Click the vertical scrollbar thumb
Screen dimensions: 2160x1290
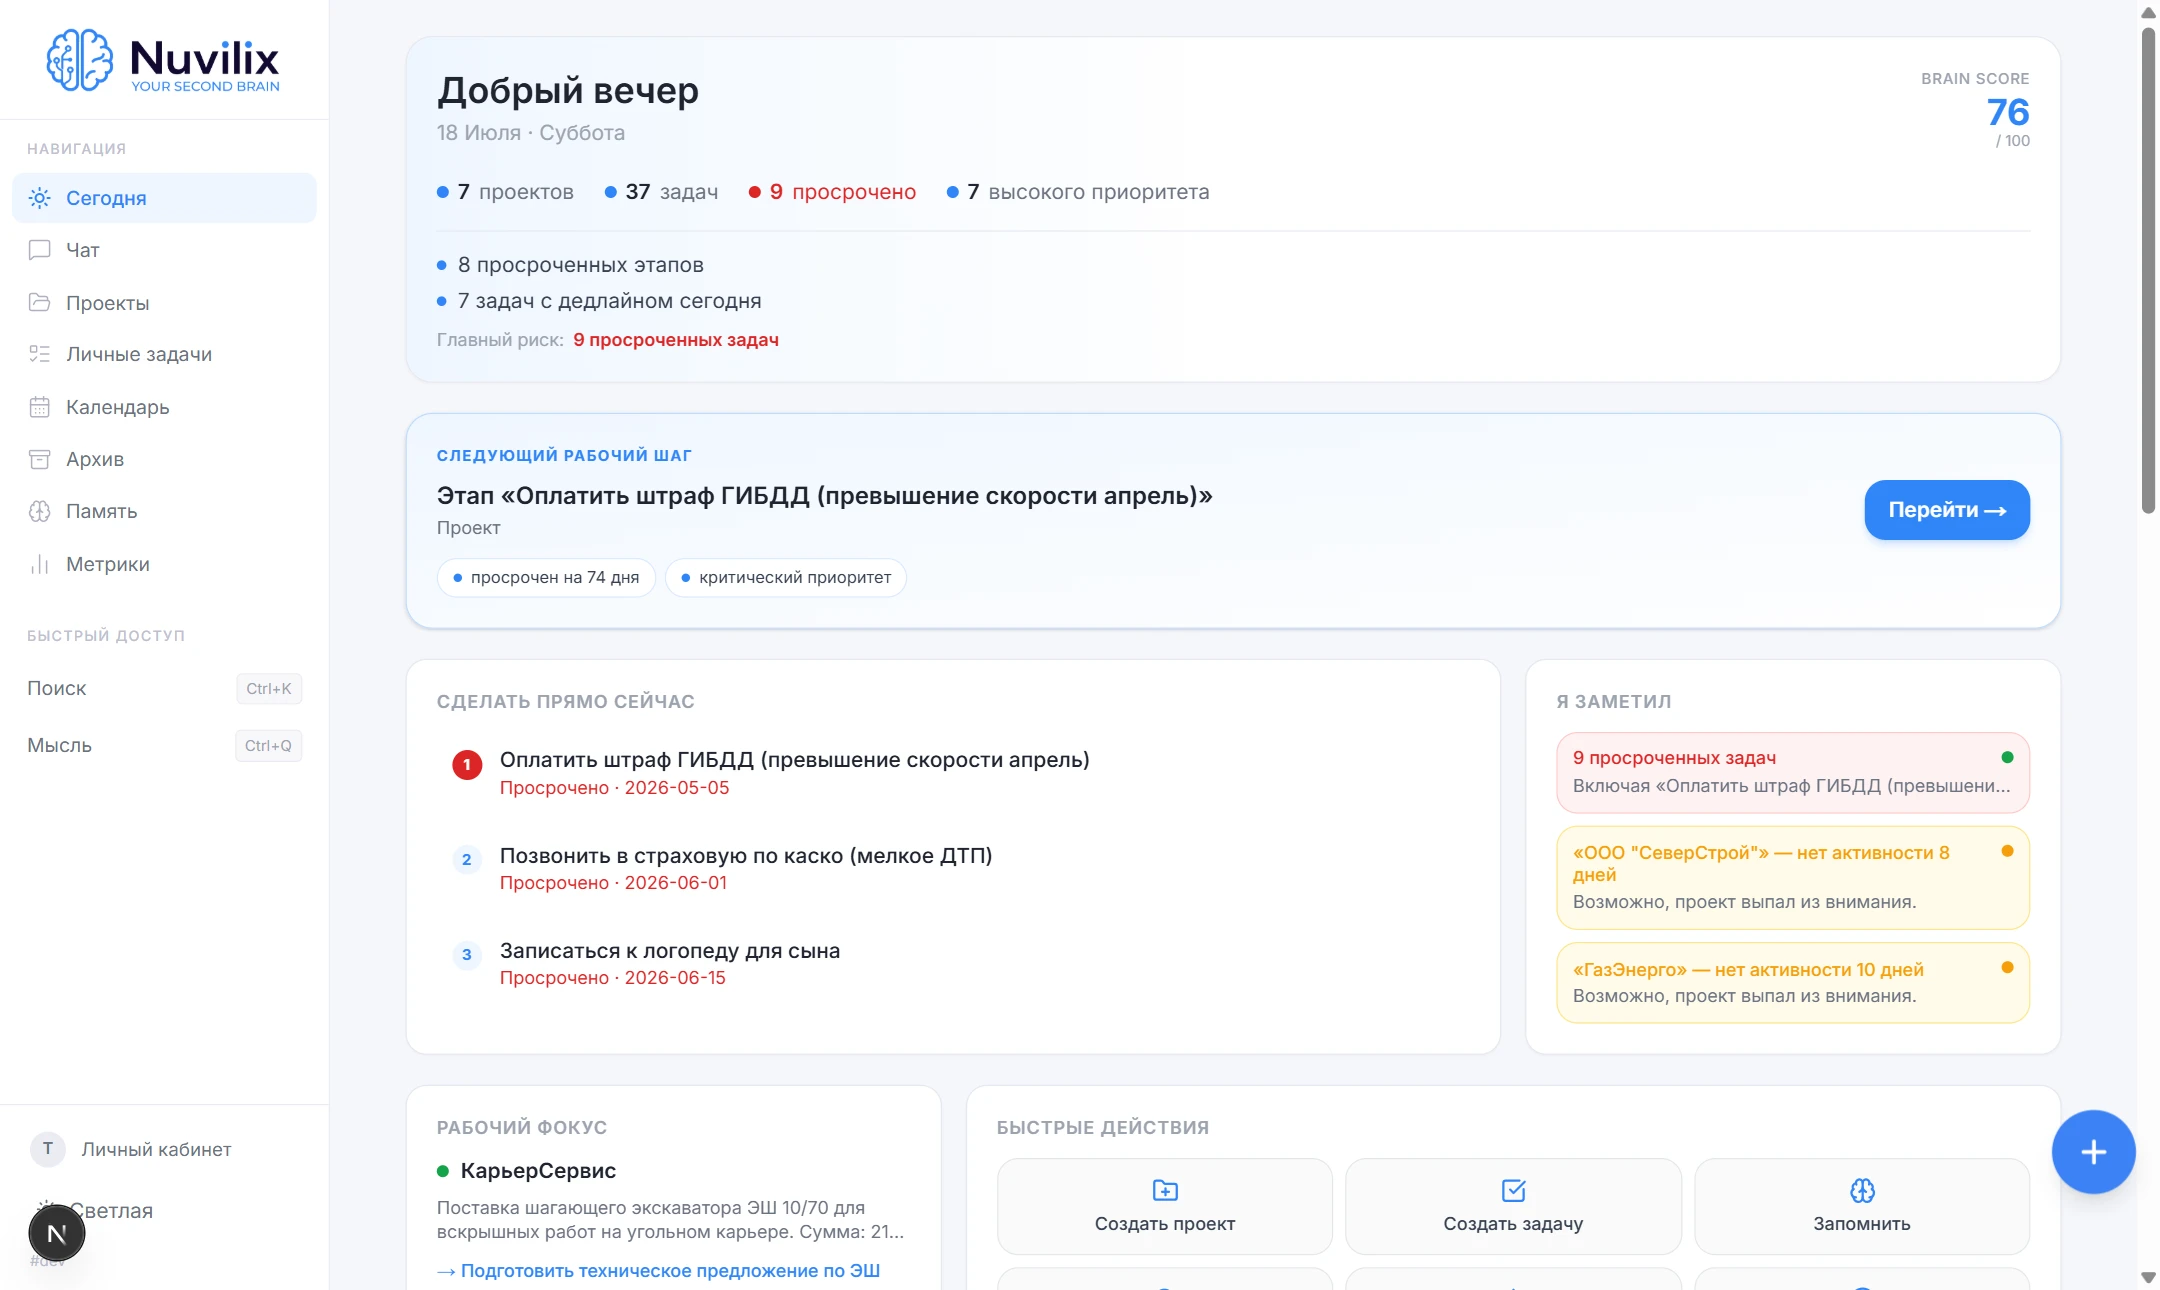pos(2147,270)
